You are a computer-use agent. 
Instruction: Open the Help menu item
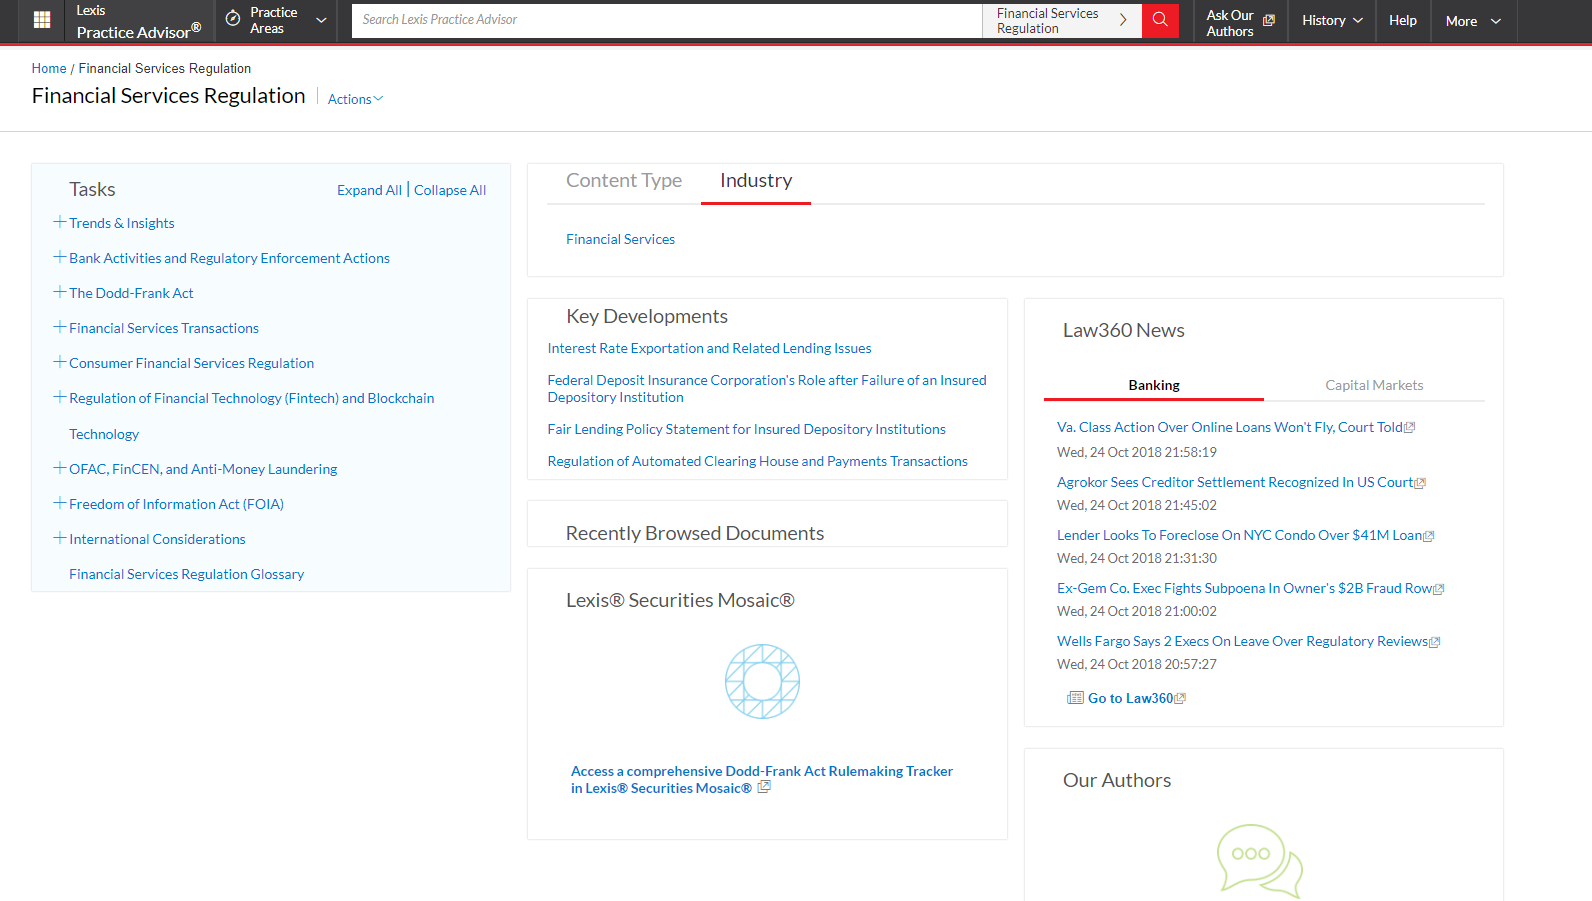click(1403, 20)
